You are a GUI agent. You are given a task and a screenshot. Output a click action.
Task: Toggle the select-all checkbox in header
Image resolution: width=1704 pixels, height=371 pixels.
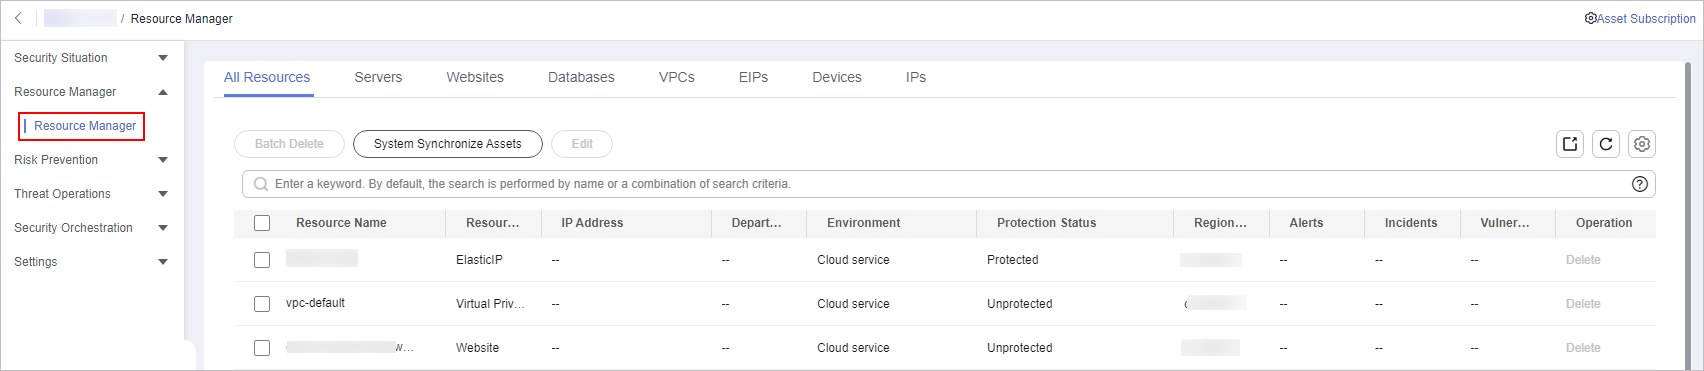tap(262, 223)
